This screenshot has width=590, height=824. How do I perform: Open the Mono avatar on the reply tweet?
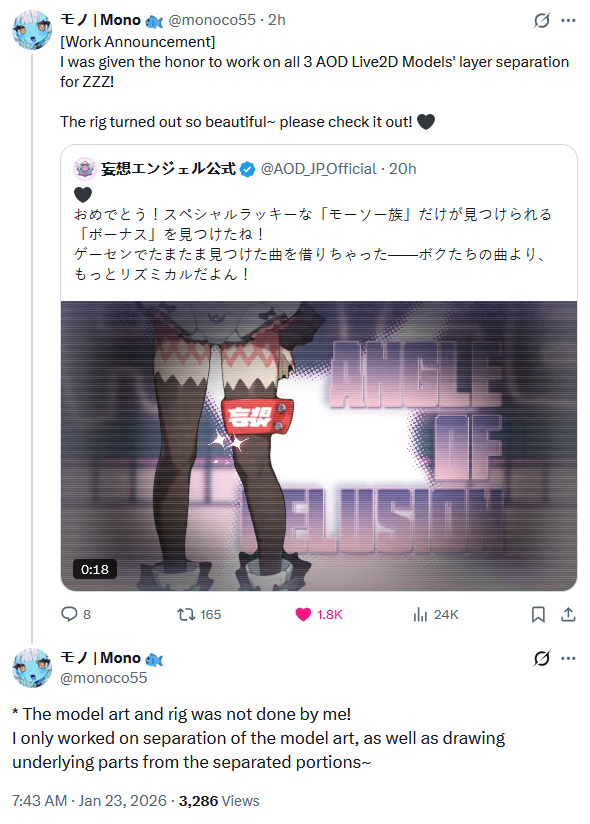32,668
